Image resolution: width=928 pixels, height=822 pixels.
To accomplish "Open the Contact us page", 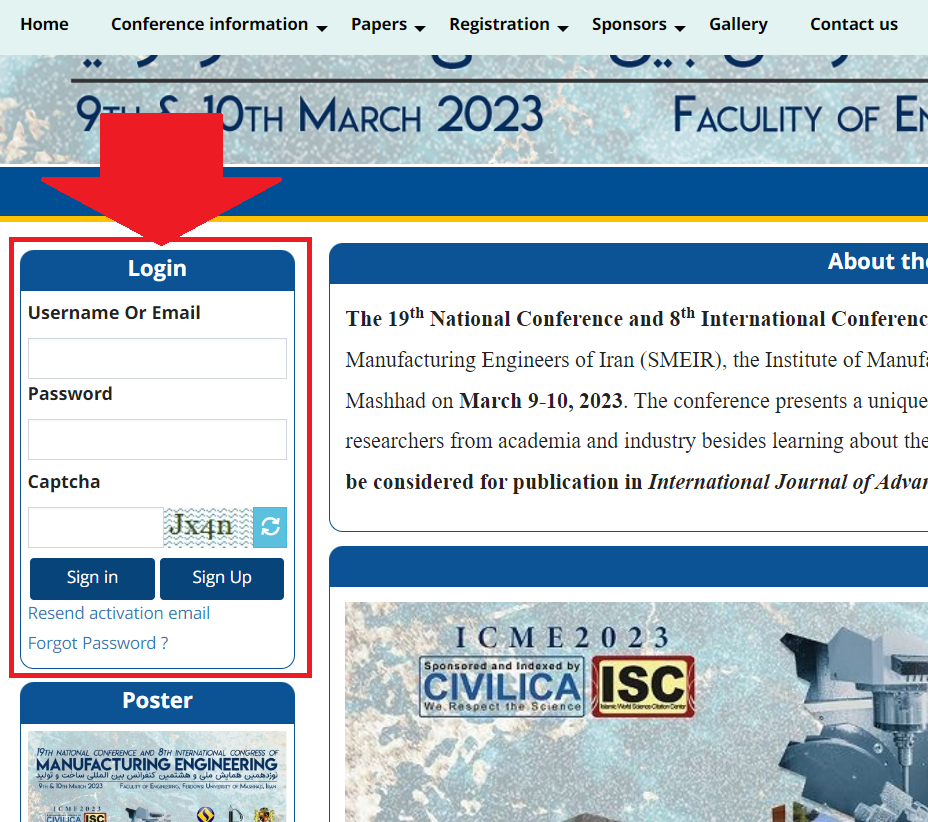I will 853,24.
